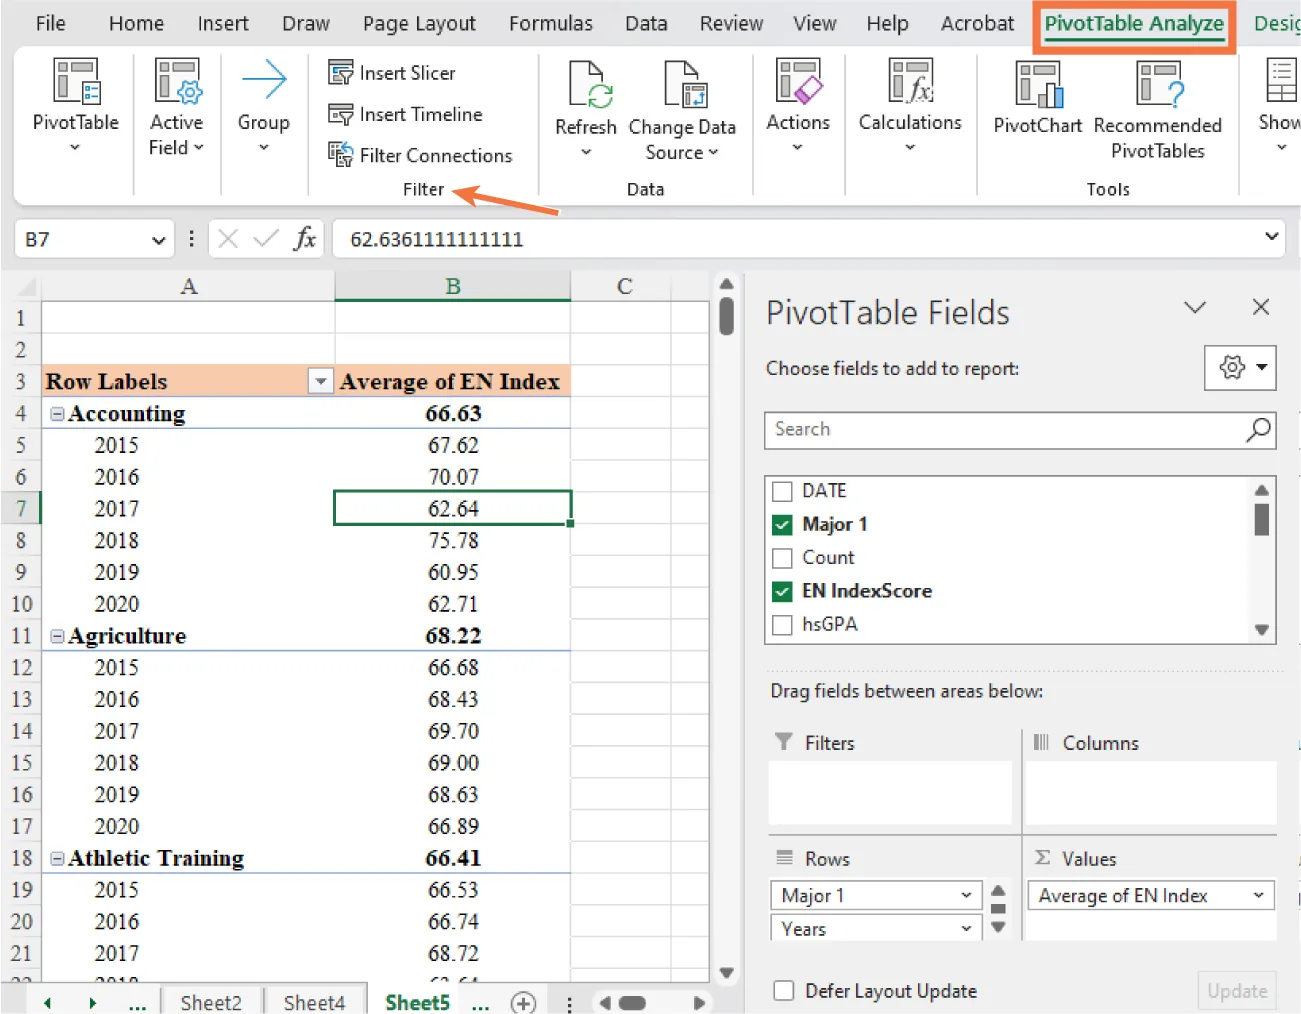Collapse the Accounting group in the pivot table

[57, 413]
